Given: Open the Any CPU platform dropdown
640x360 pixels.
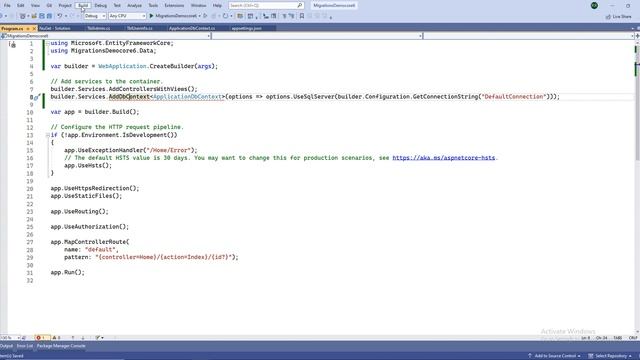Looking at the screenshot, I should (x=127, y=16).
